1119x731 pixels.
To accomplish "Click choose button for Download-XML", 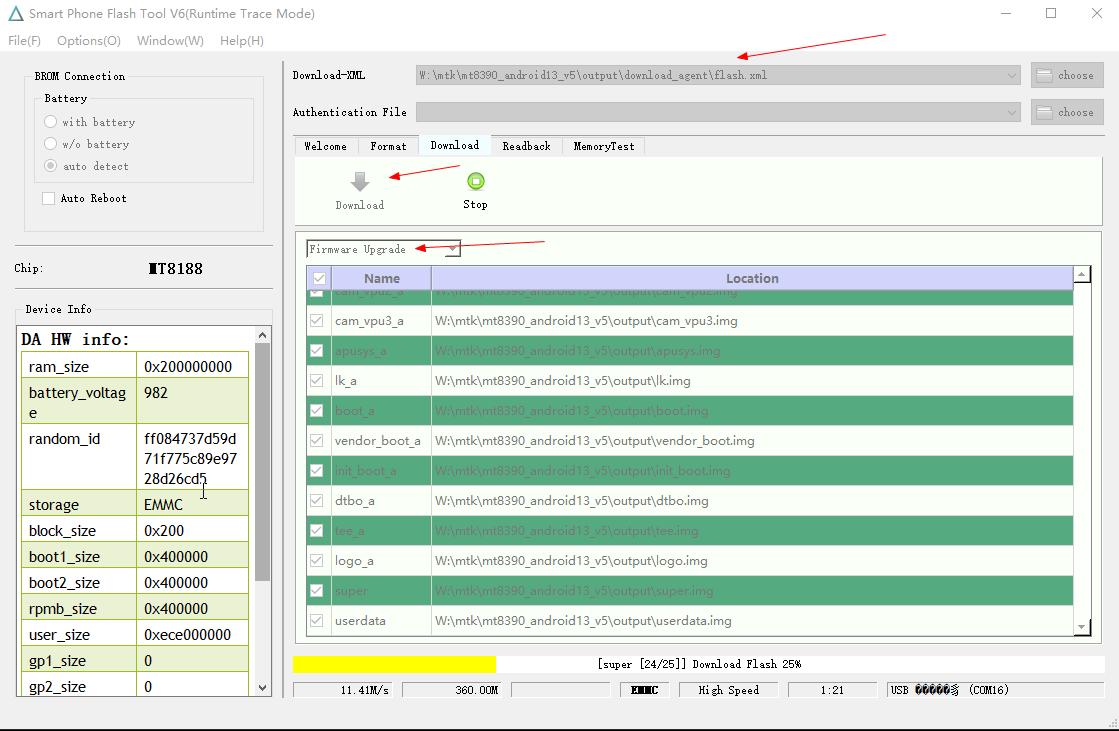I will click(1067, 75).
